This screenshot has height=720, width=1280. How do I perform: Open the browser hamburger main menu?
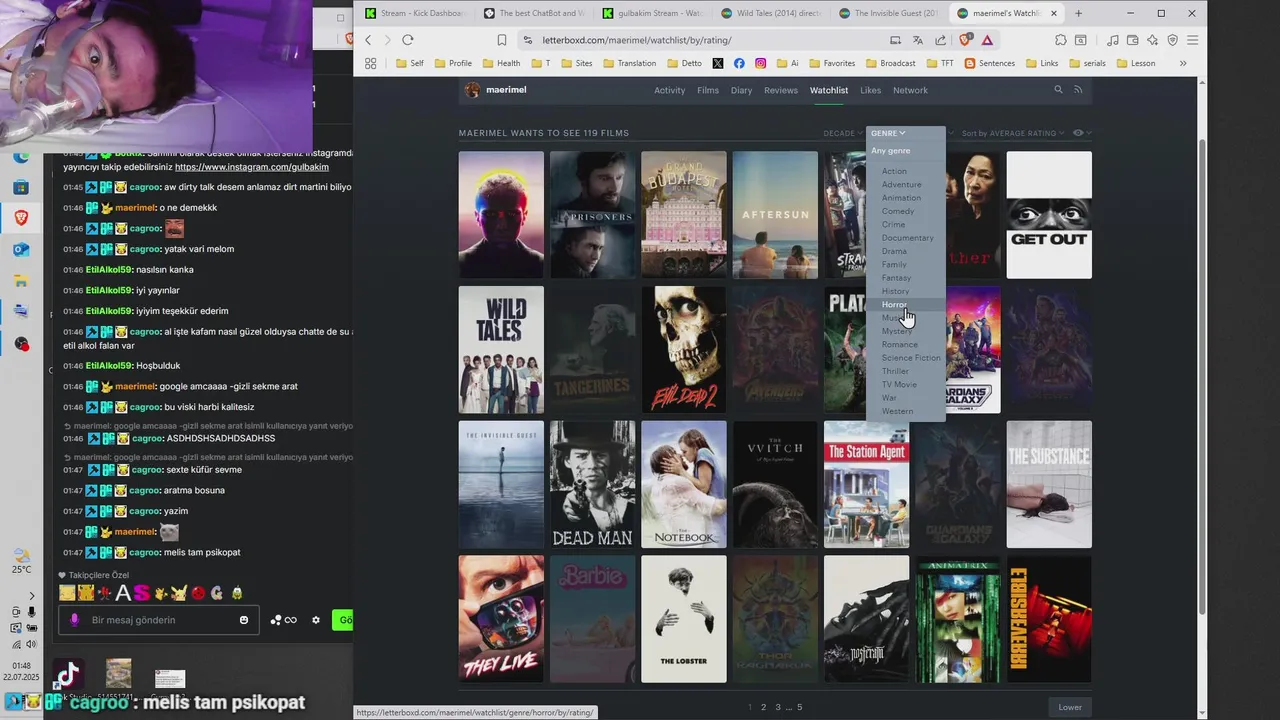pyautogui.click(x=1193, y=40)
